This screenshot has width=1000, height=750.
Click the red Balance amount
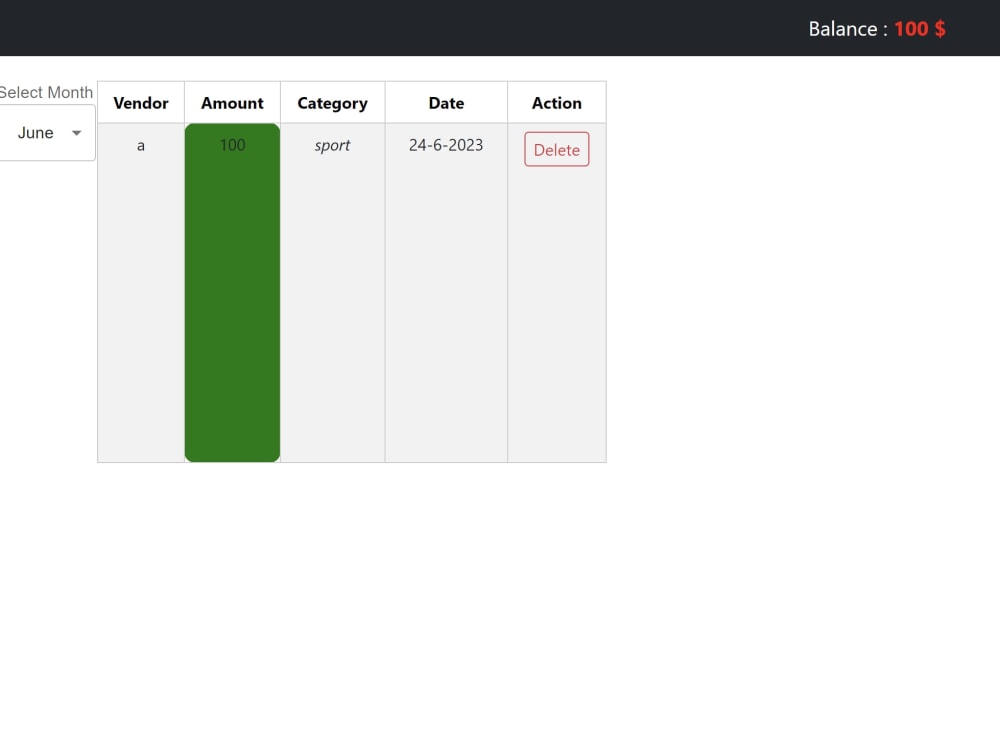tap(919, 29)
